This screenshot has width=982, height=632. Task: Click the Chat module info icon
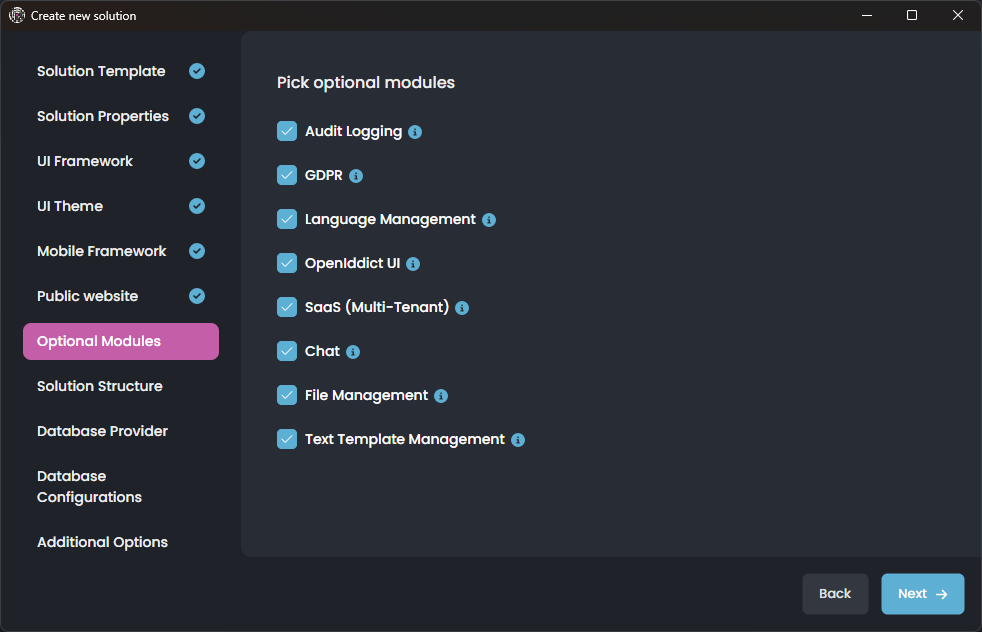[353, 352]
